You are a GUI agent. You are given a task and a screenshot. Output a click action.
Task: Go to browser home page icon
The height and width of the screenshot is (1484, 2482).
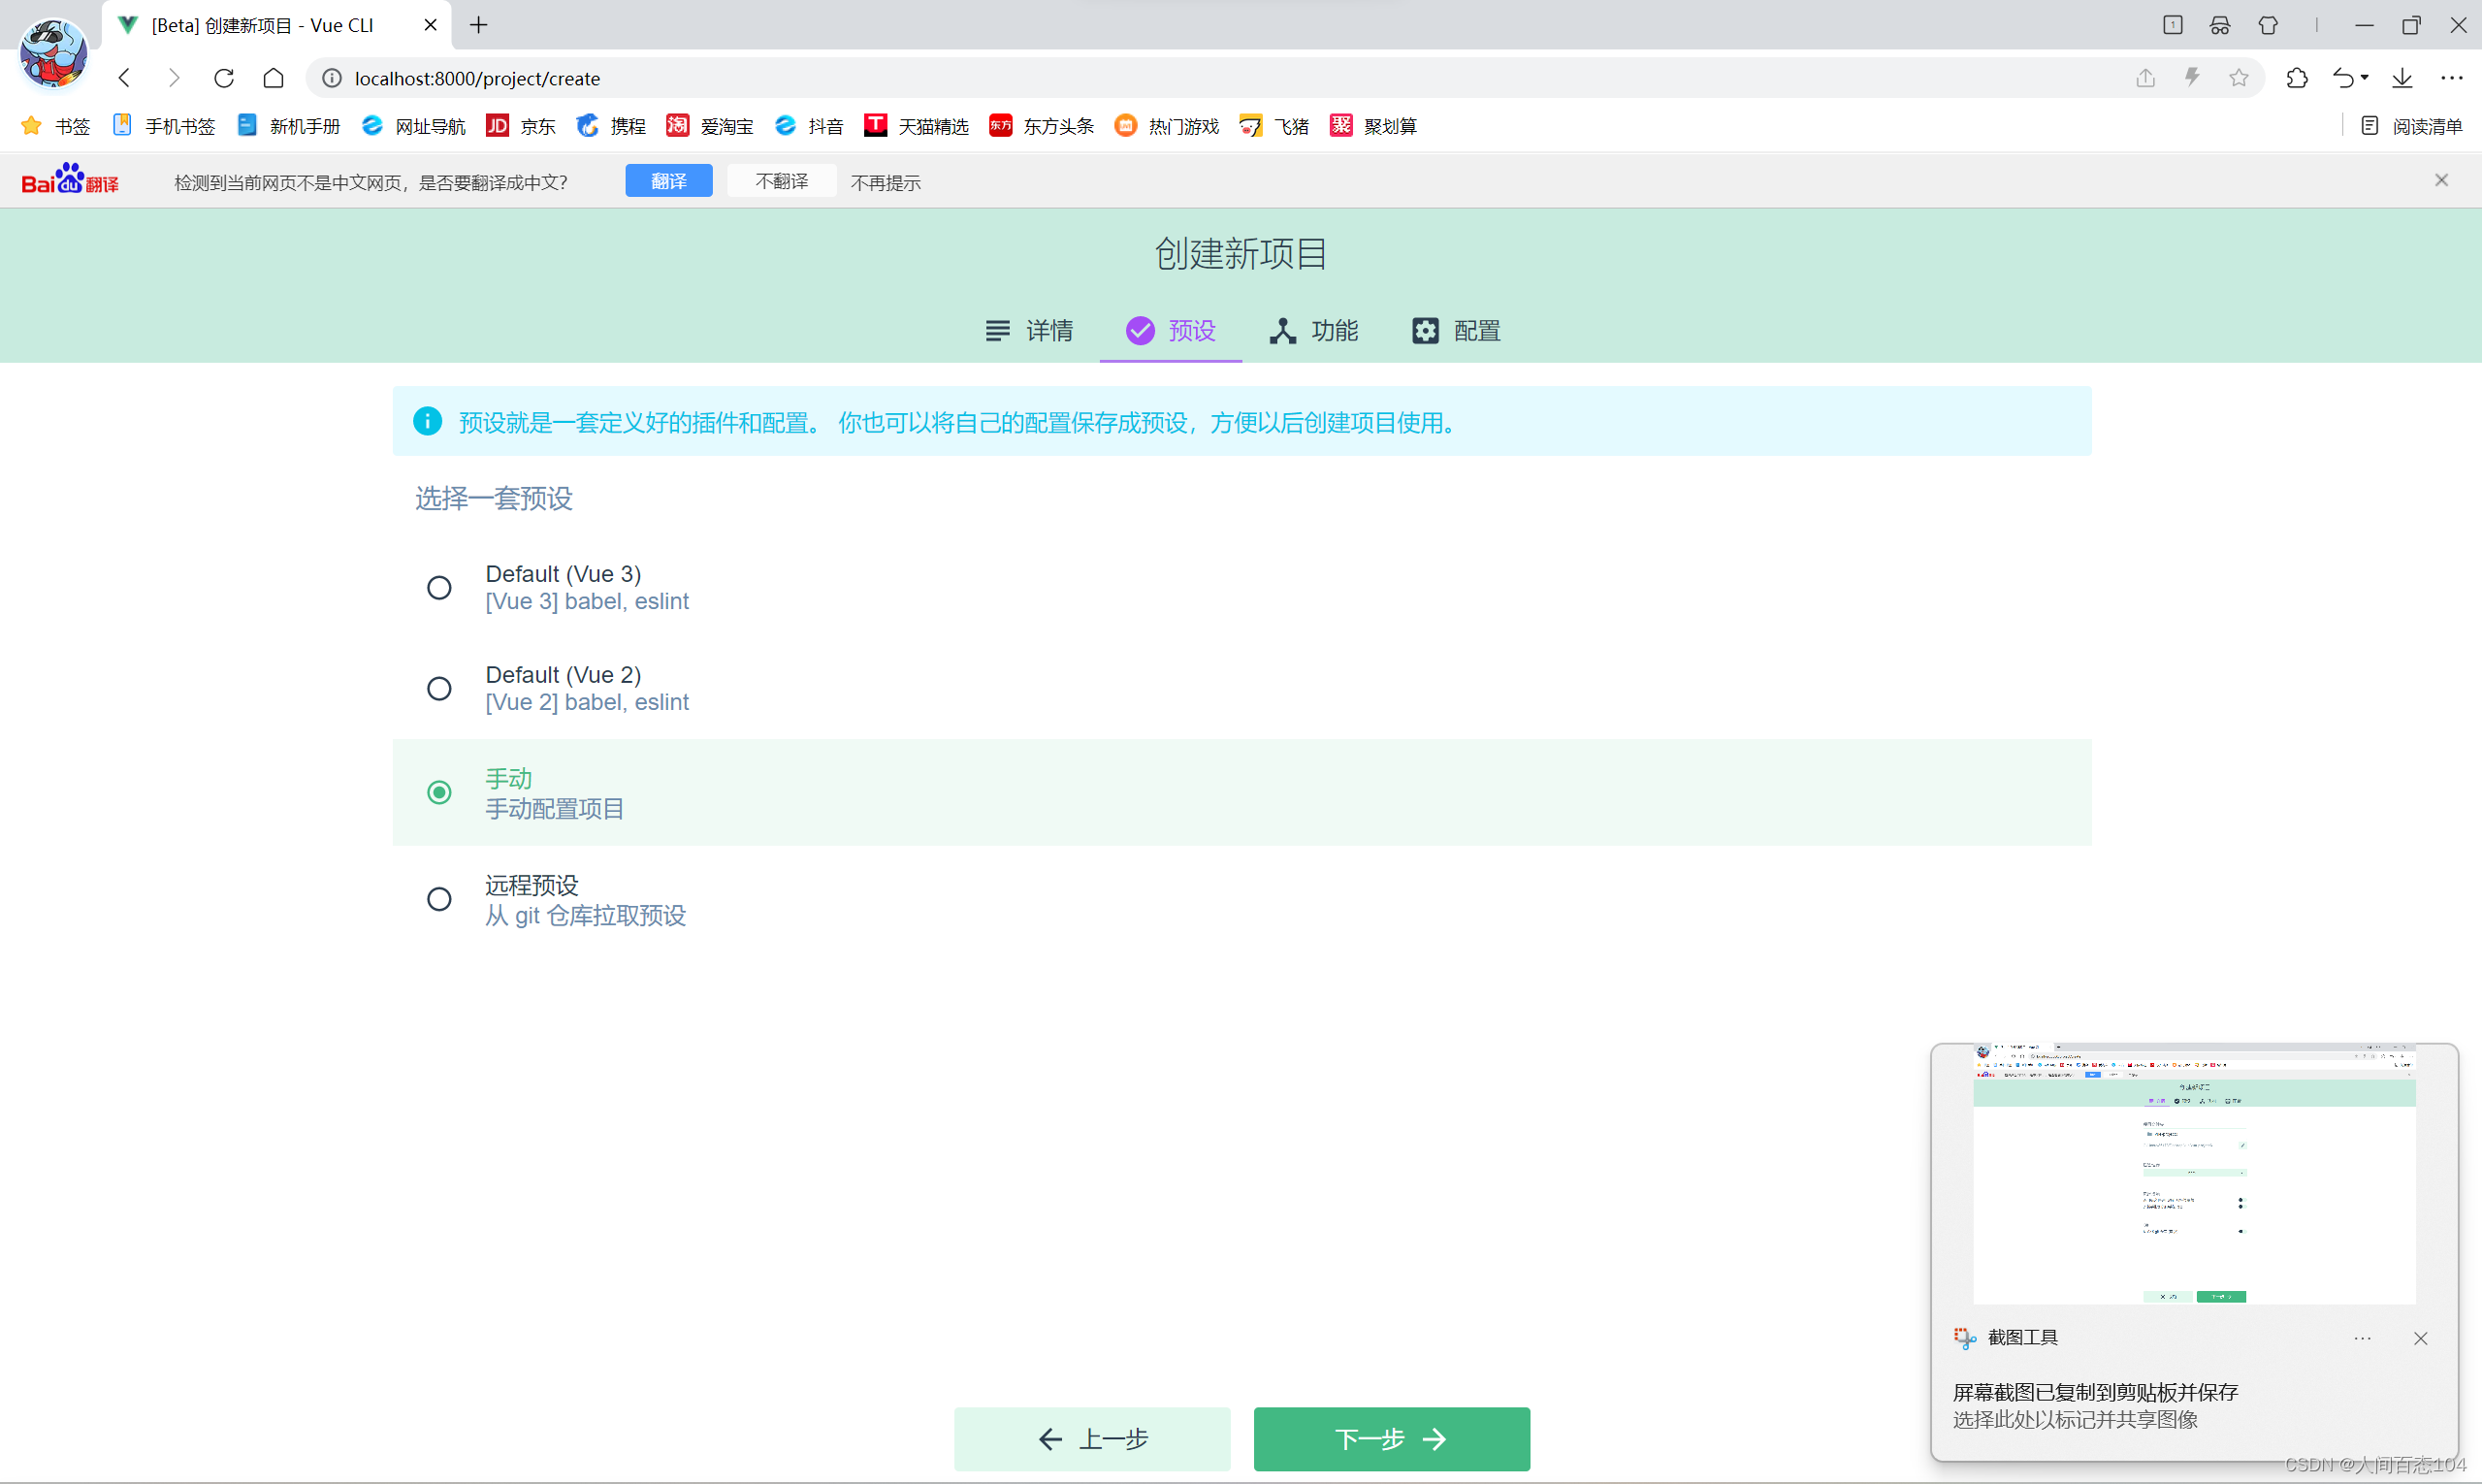point(273,78)
